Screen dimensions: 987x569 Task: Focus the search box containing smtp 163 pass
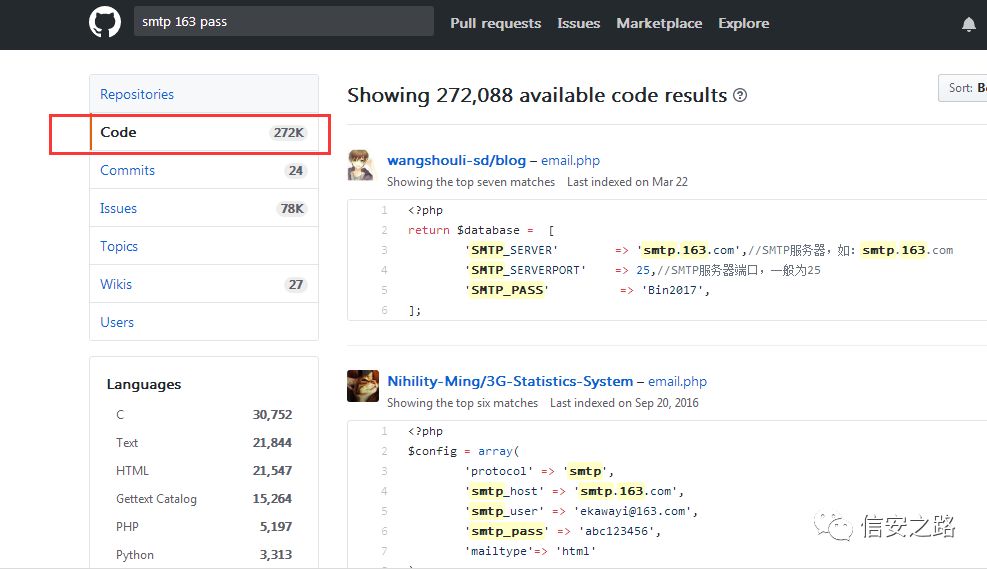[284, 21]
